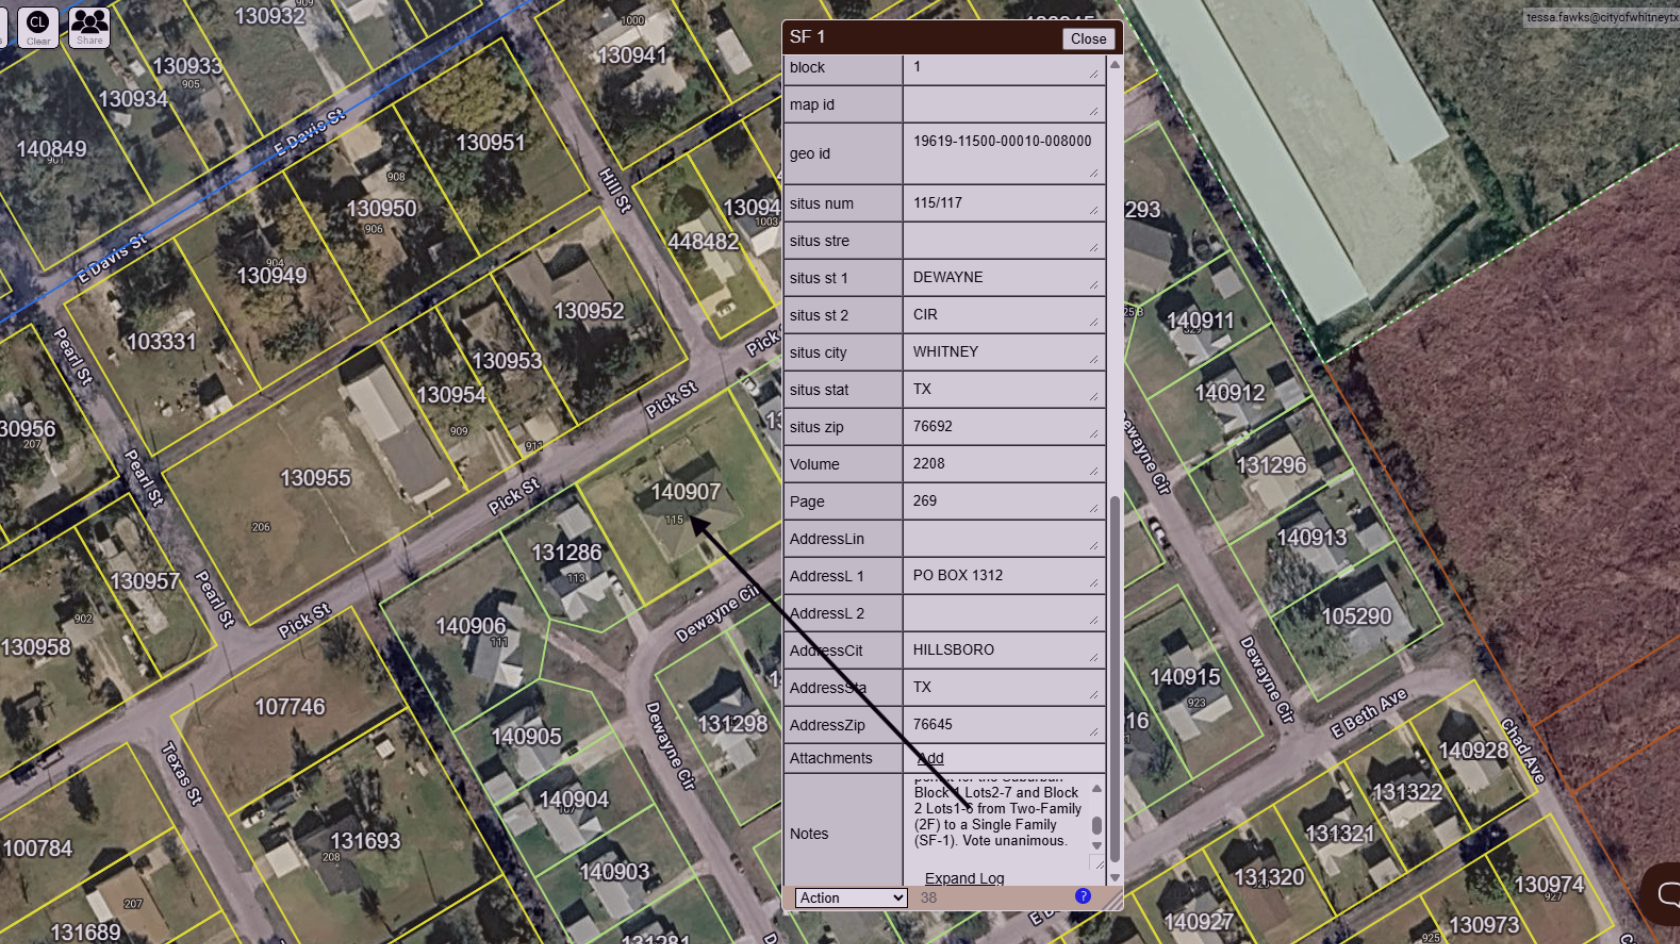The height and width of the screenshot is (944, 1680).
Task: Click the Notes box scroll-down arrow
Action: (1097, 846)
